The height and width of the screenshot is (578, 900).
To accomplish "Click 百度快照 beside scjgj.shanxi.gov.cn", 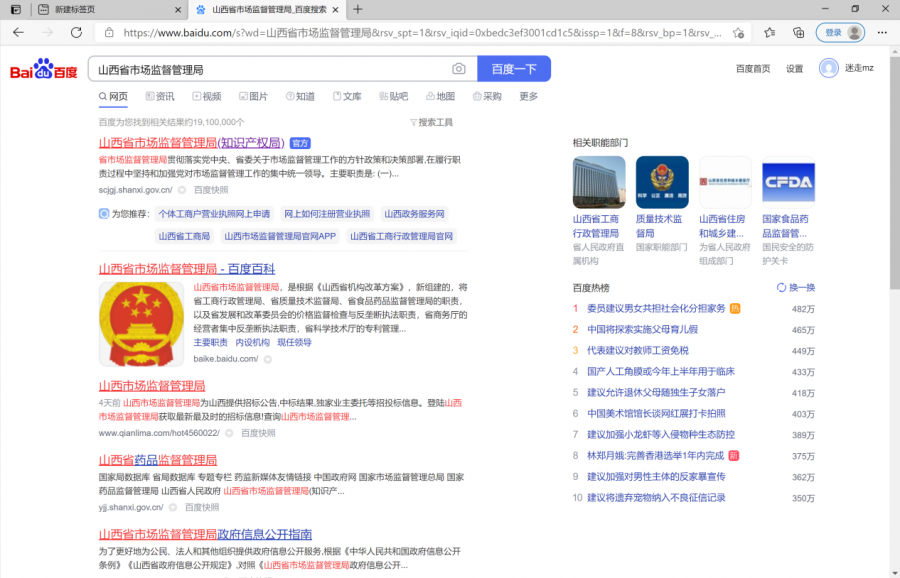I will [x=211, y=190].
